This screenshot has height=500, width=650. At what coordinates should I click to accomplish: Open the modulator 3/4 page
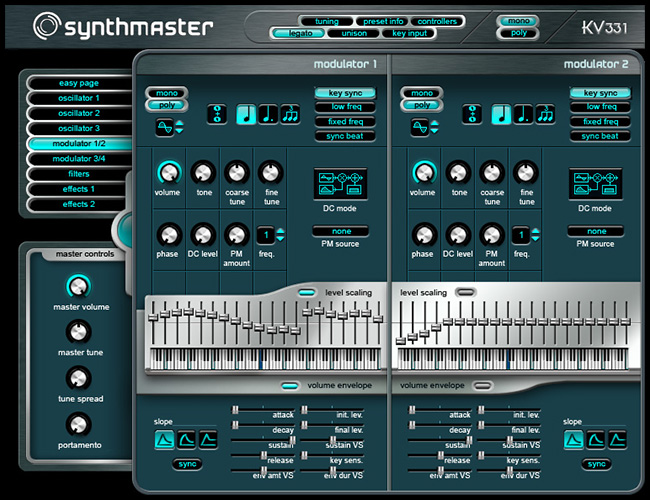pyautogui.click(x=79, y=159)
